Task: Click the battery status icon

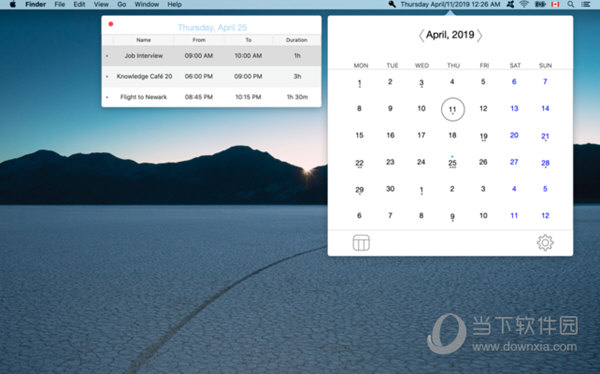Action: [x=540, y=4]
